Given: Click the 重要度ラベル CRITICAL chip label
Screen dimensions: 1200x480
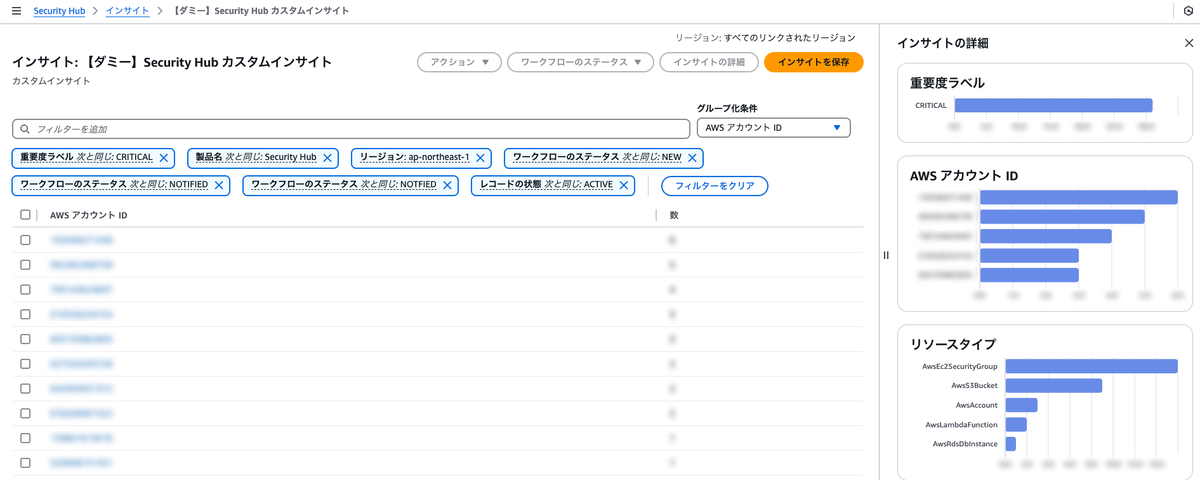Looking at the screenshot, I should point(86,158).
